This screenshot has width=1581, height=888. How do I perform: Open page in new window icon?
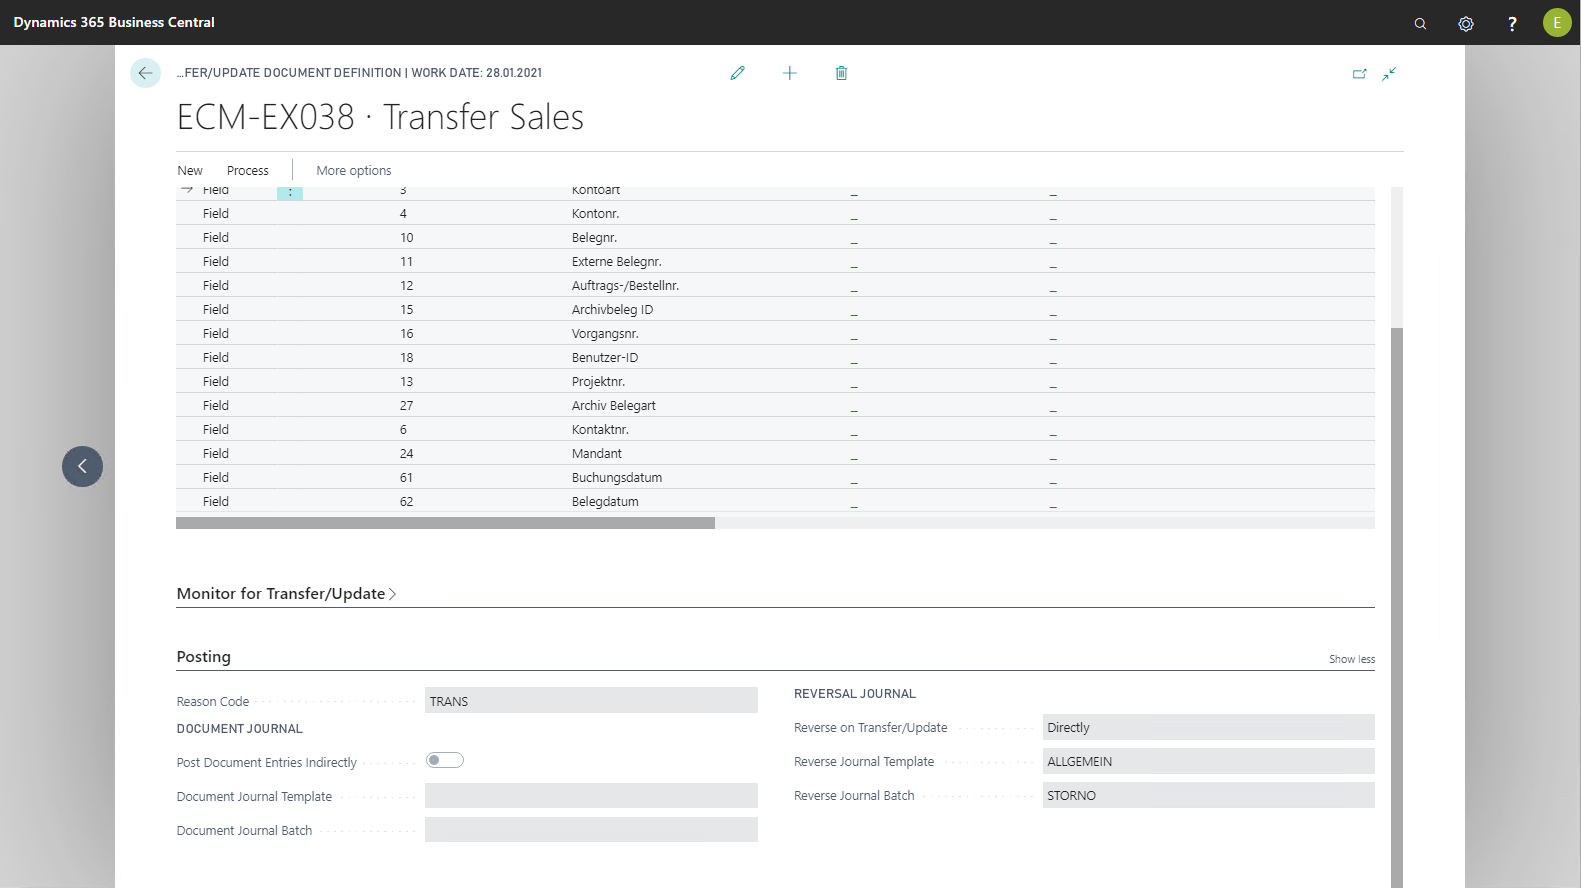pos(1359,74)
